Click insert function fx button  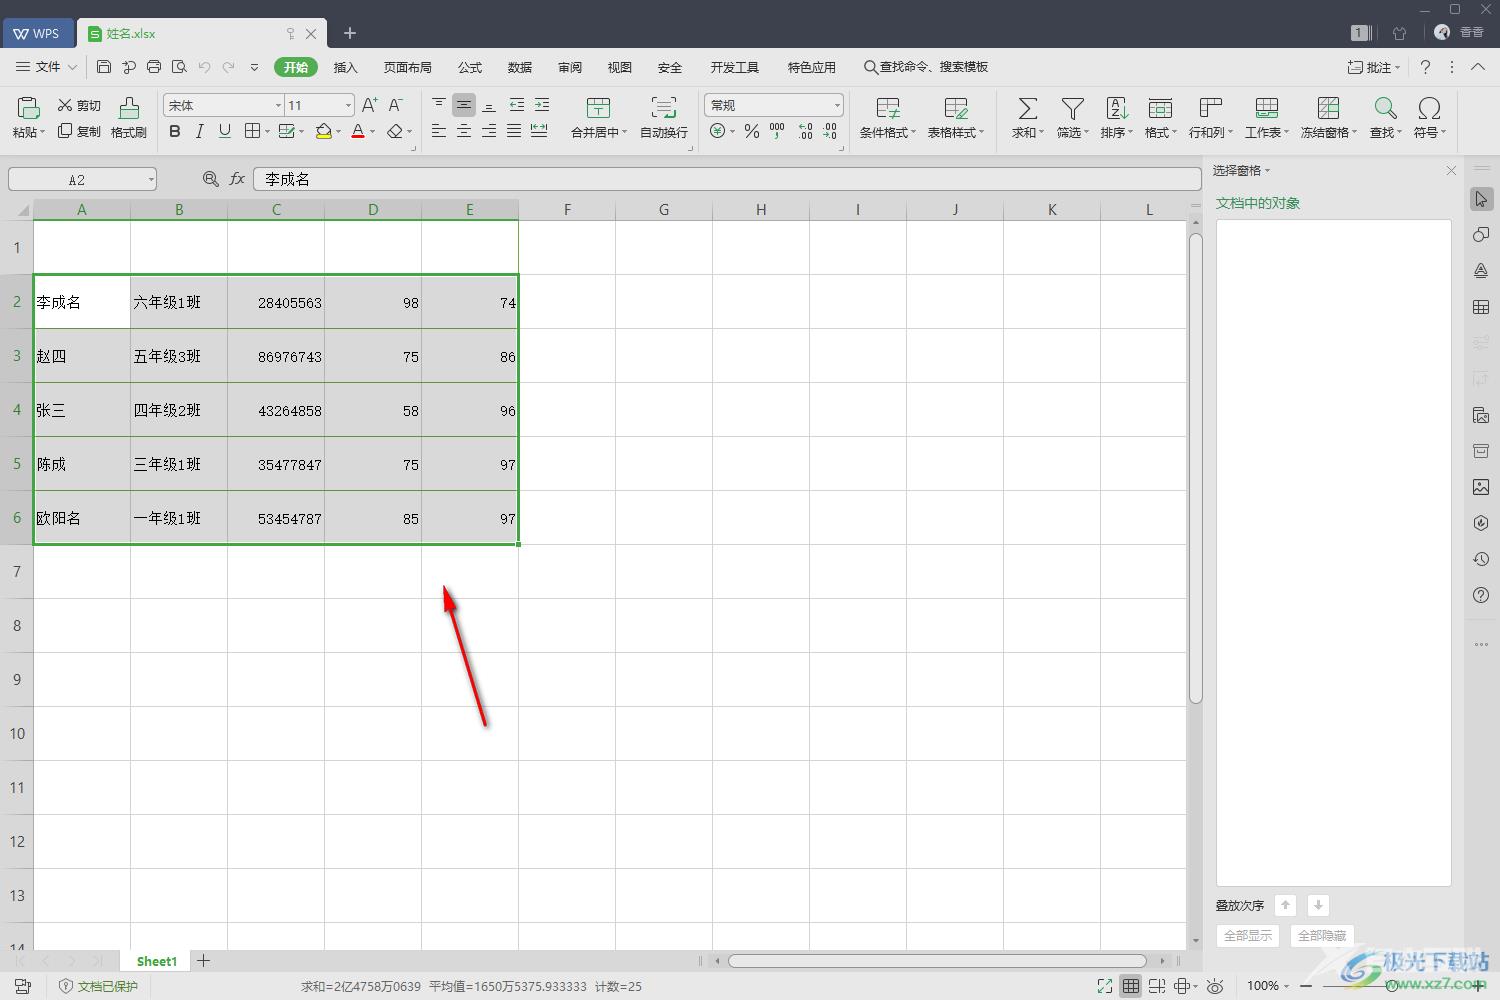pos(237,179)
